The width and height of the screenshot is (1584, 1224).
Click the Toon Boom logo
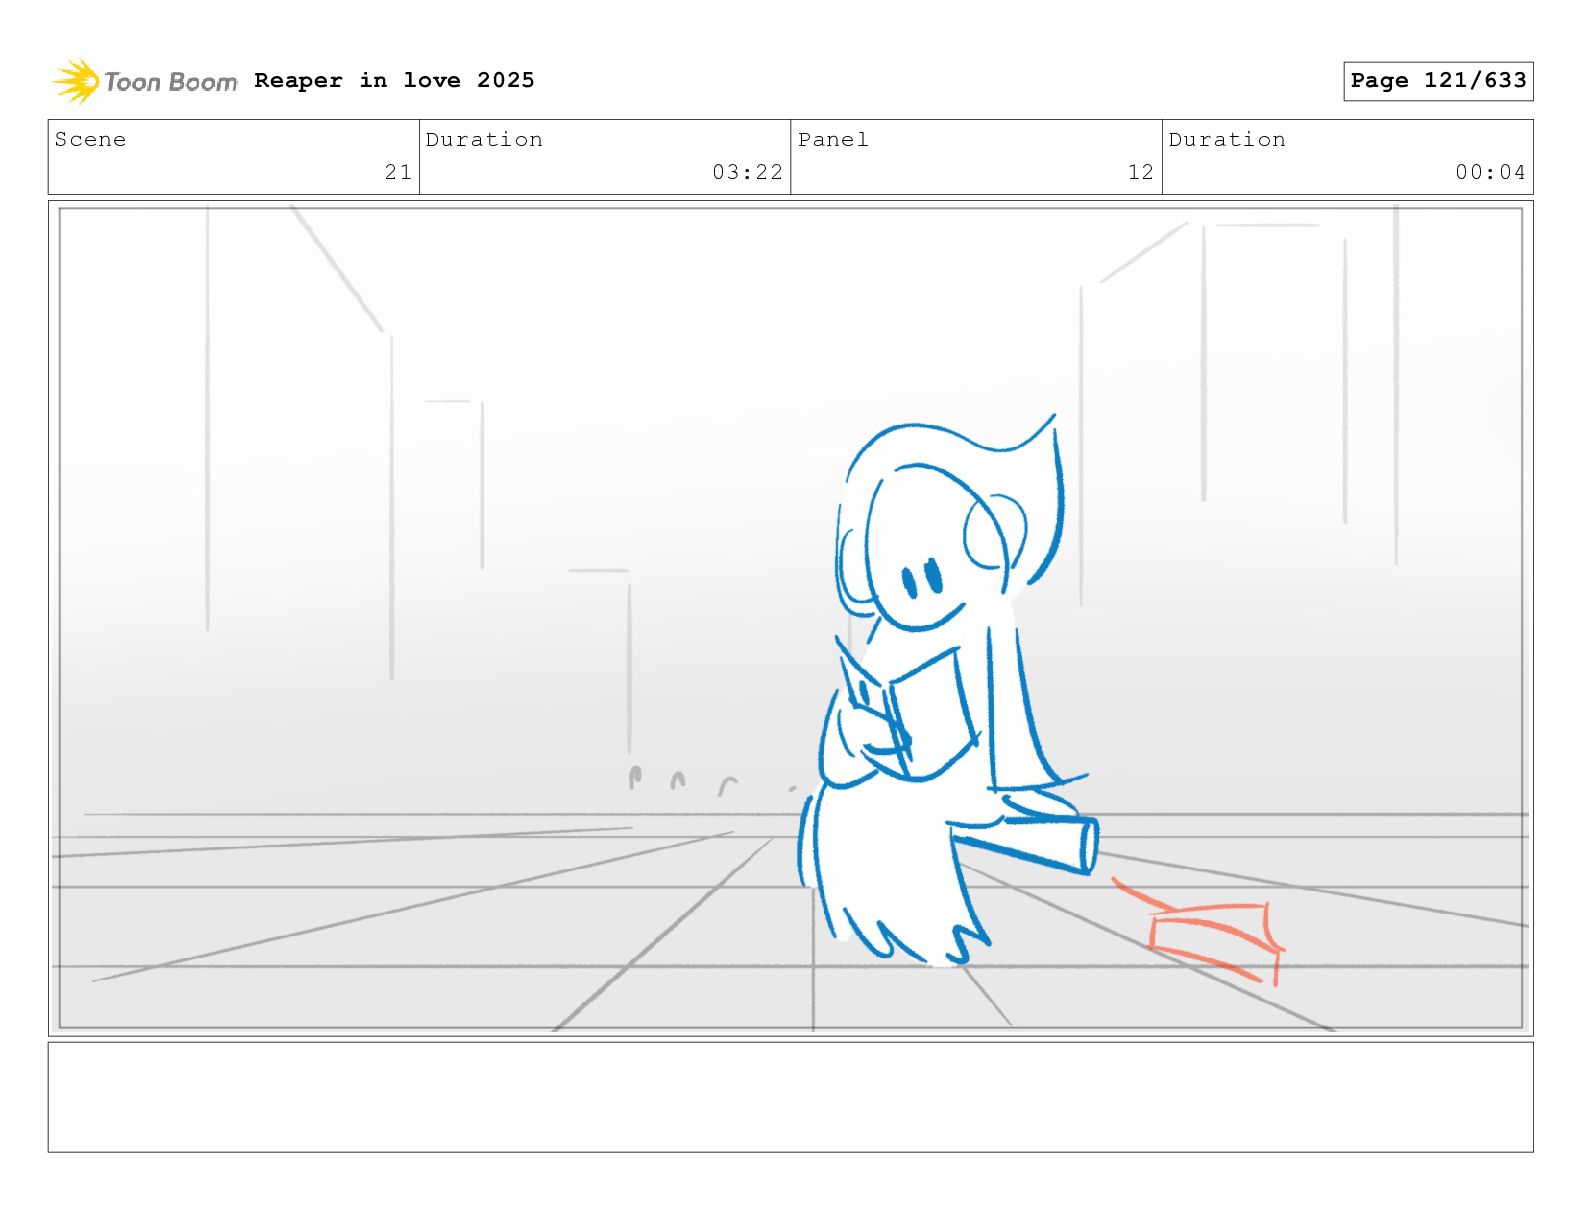(x=145, y=81)
